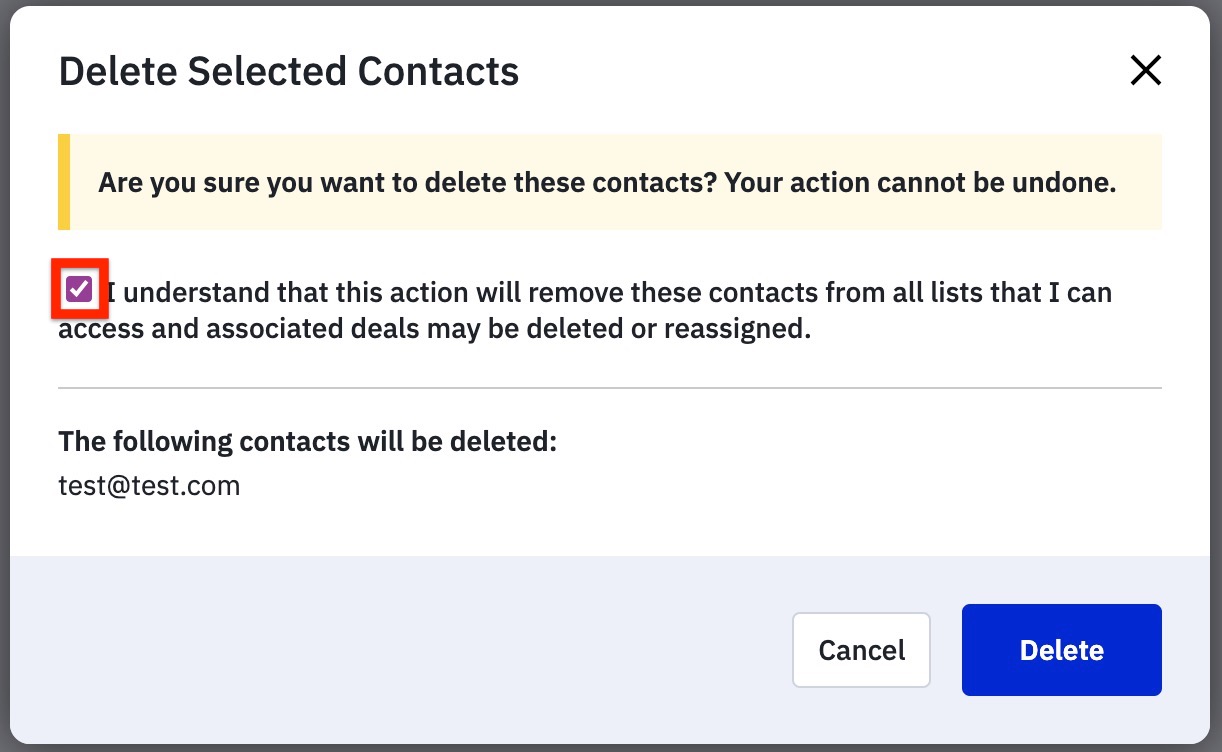Toggle the purple checkmark box

[x=79, y=290]
